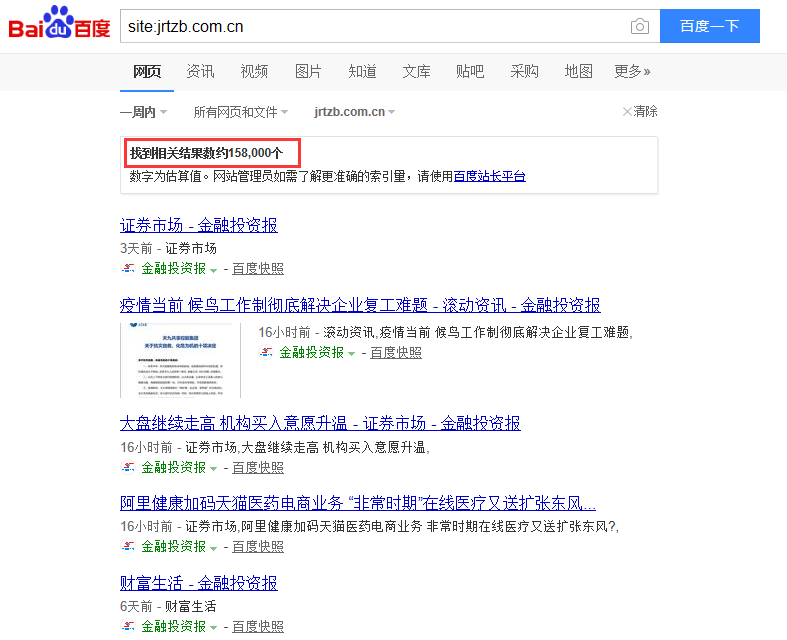Expand 金融投资报 arrow under 大盘继续走高 result

(213, 469)
